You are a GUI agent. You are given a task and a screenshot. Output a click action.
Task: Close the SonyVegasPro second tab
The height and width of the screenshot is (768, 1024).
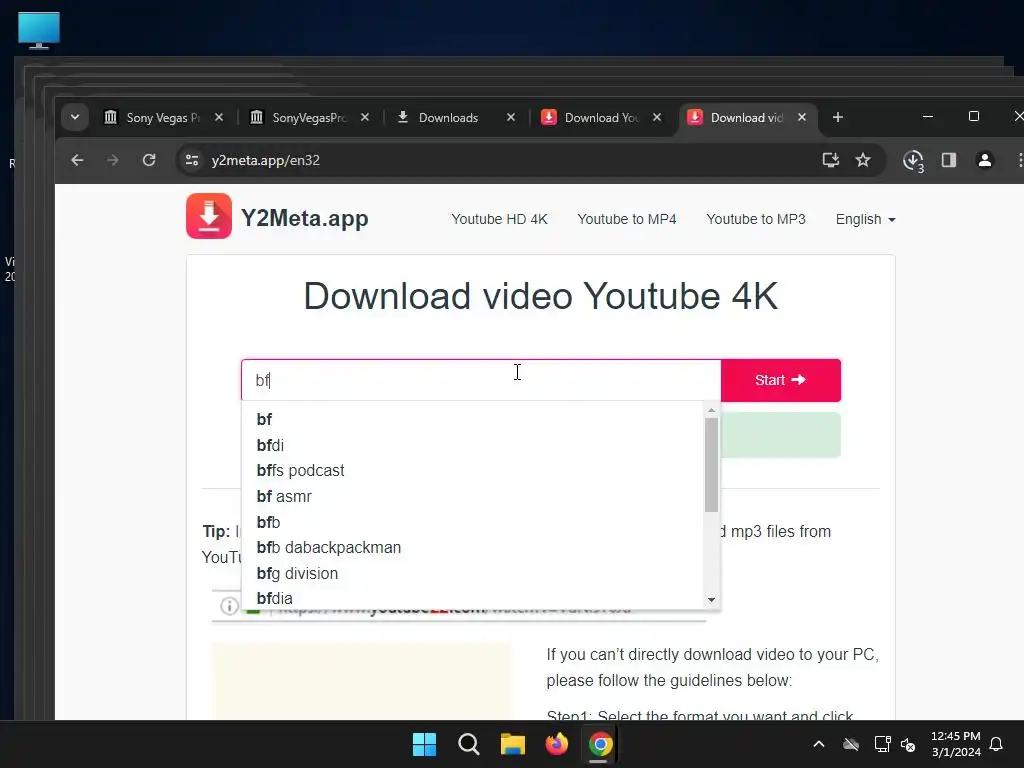(x=365, y=118)
